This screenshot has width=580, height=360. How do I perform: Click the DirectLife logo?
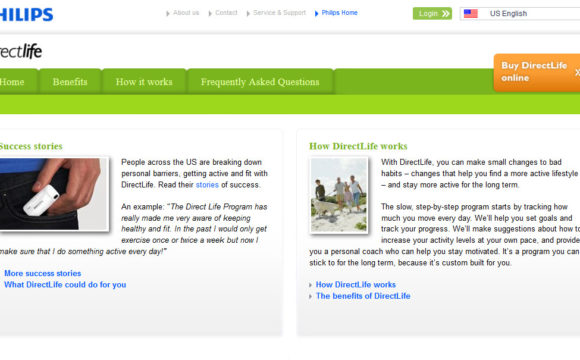21,51
